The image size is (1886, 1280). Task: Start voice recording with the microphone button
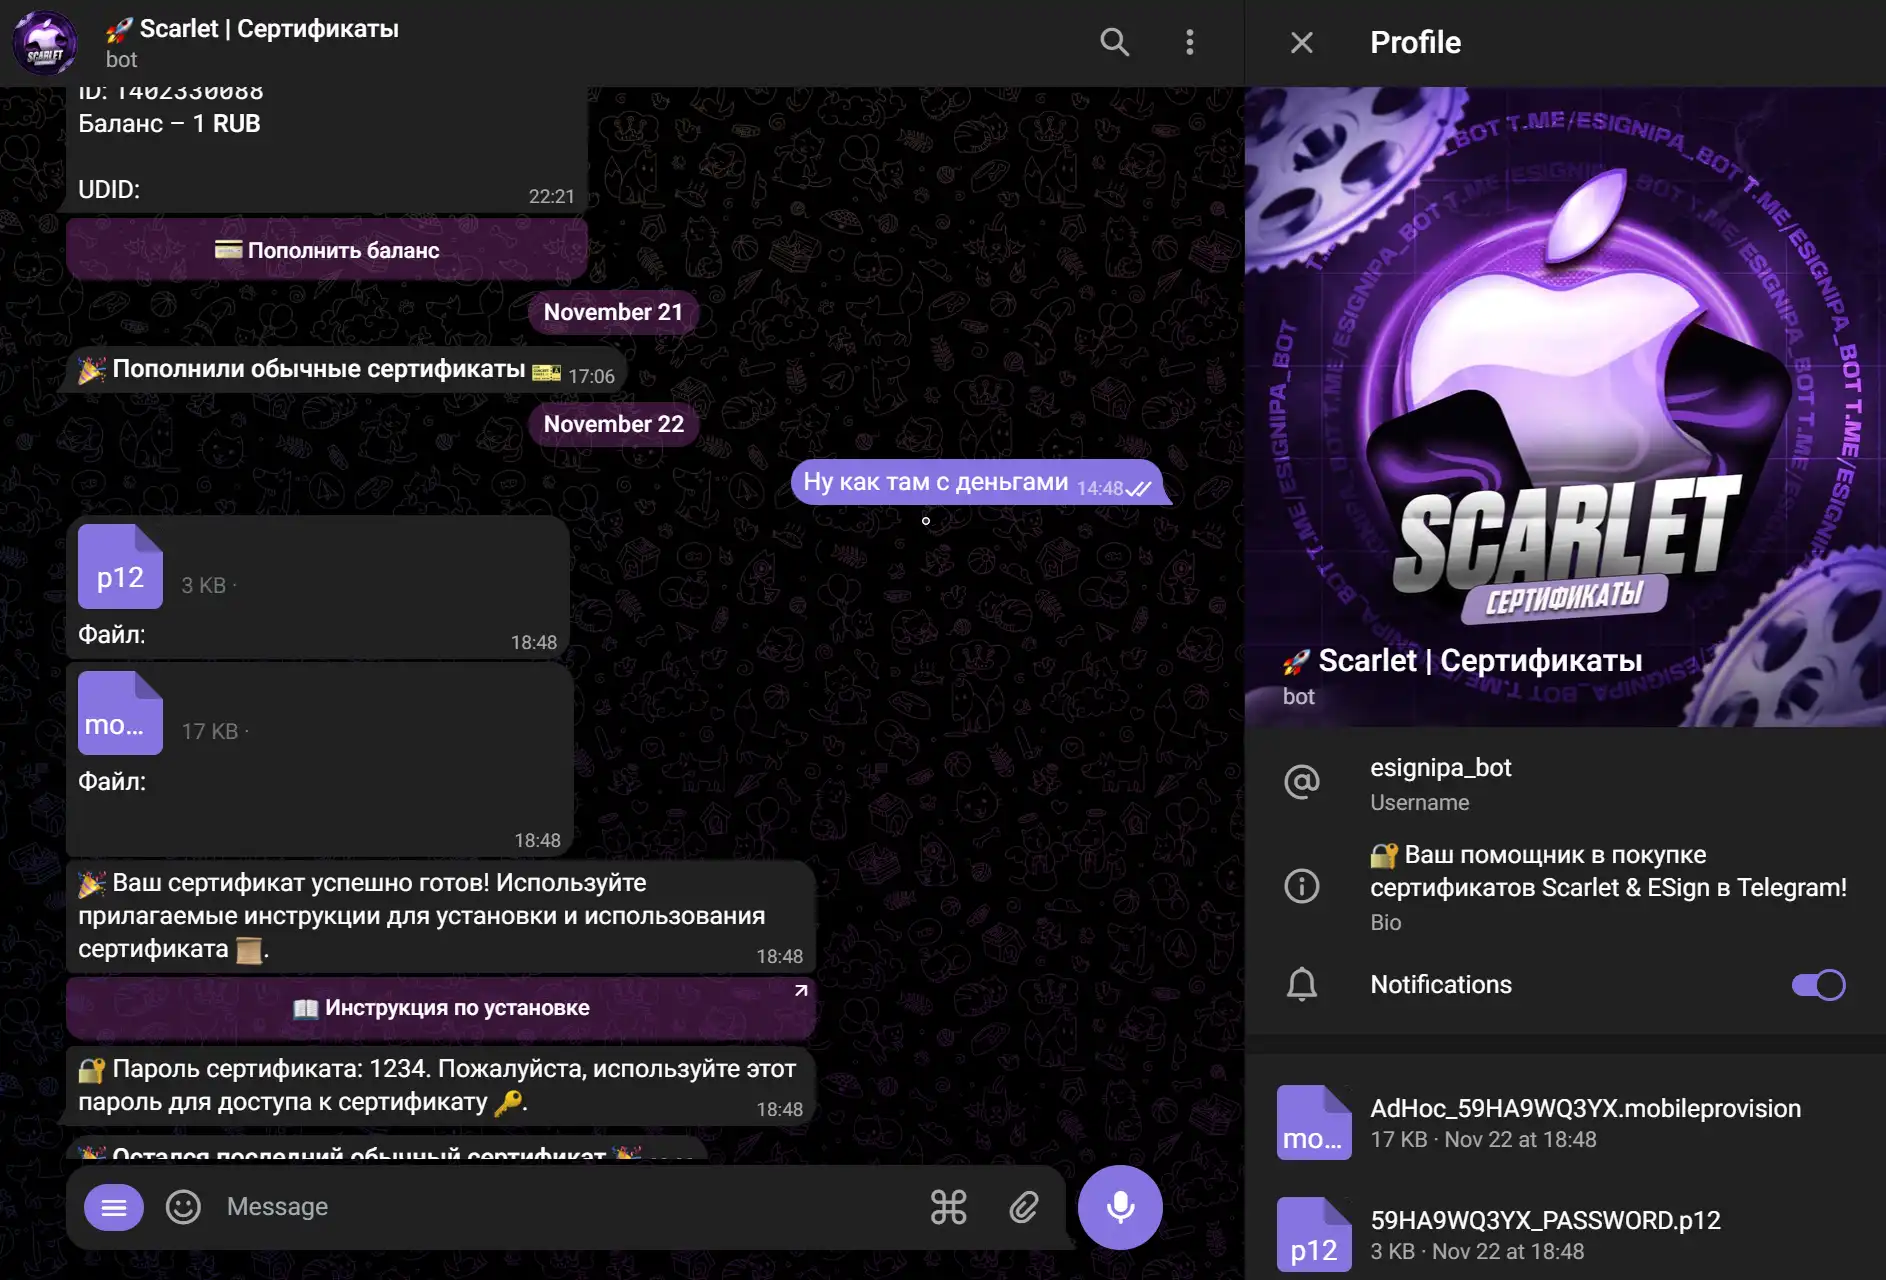pos(1120,1207)
